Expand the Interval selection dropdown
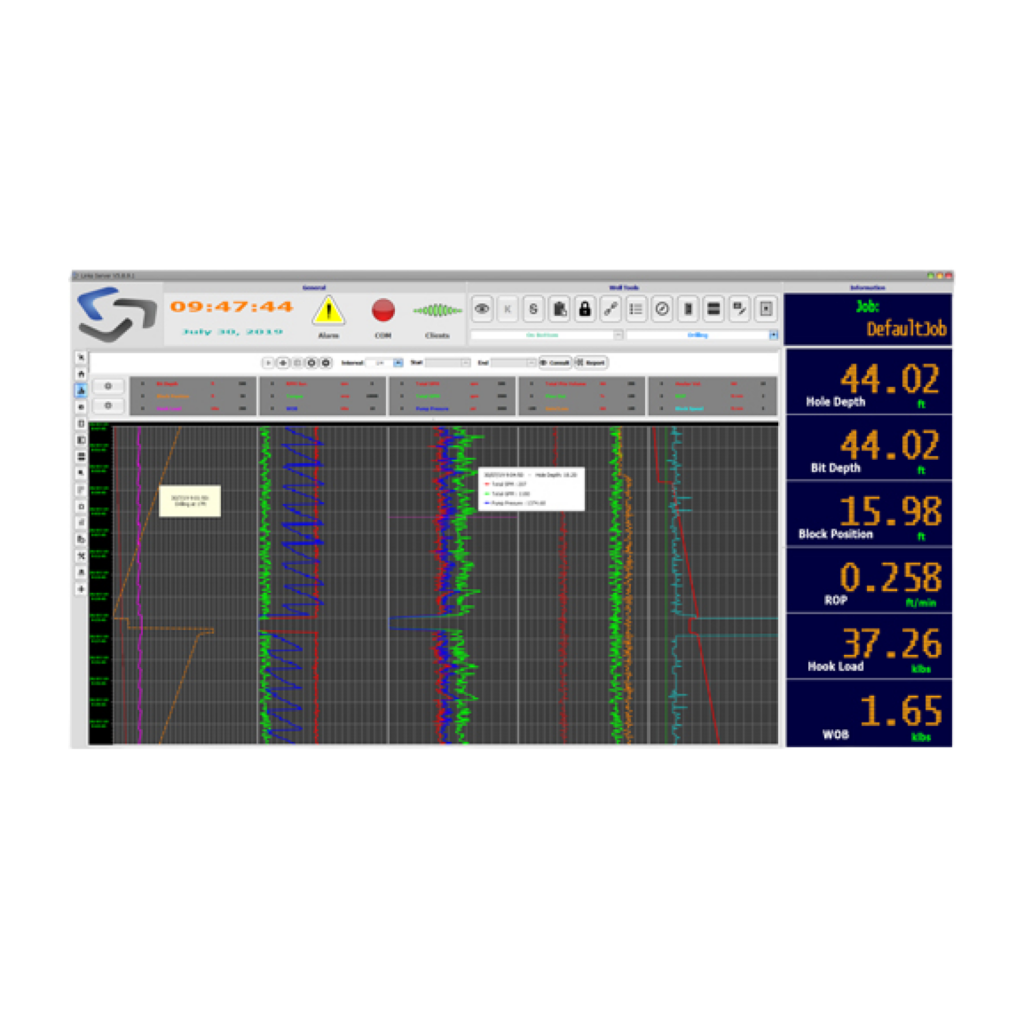Image resolution: width=1024 pixels, height=1024 pixels. 396,361
